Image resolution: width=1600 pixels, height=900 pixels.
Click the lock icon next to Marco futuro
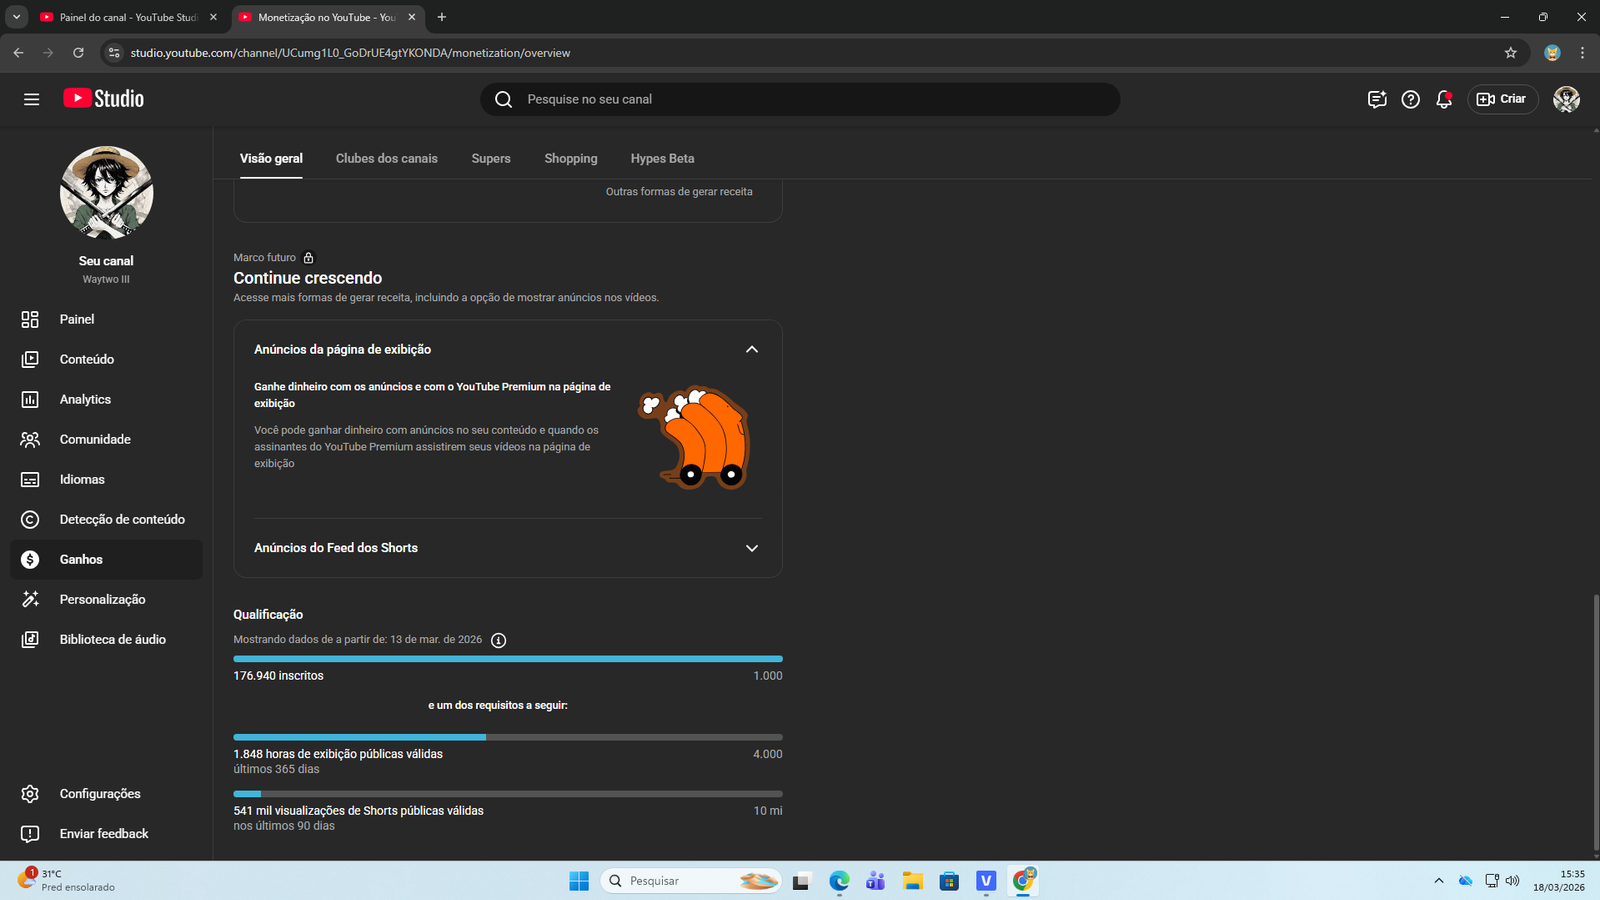point(308,258)
